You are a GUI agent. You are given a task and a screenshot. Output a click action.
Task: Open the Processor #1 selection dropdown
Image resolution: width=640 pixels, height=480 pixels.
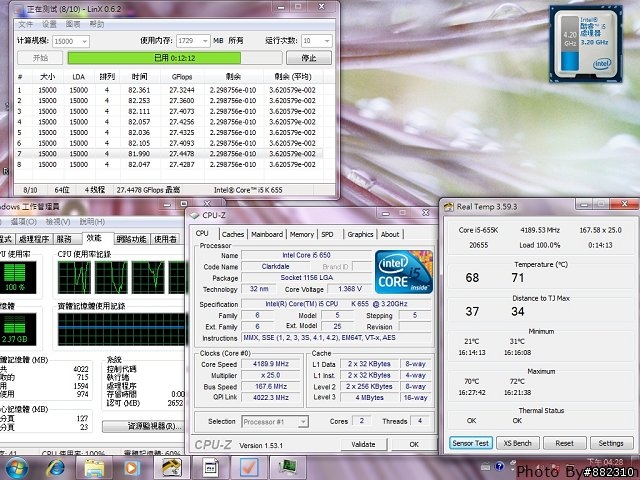coord(275,422)
